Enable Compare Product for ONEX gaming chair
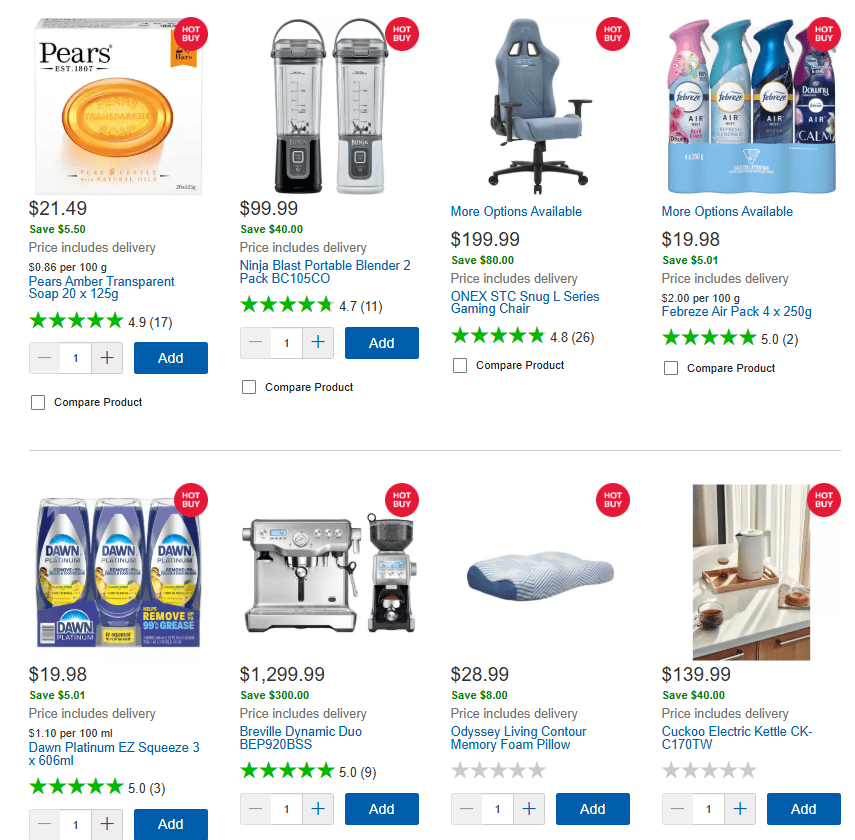 click(x=460, y=365)
